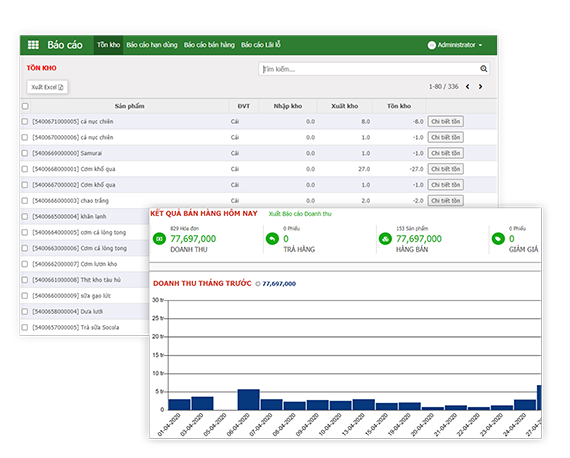Click the 06-04-2020 revenue bar
This screenshot has height=458, width=570.
249,399
